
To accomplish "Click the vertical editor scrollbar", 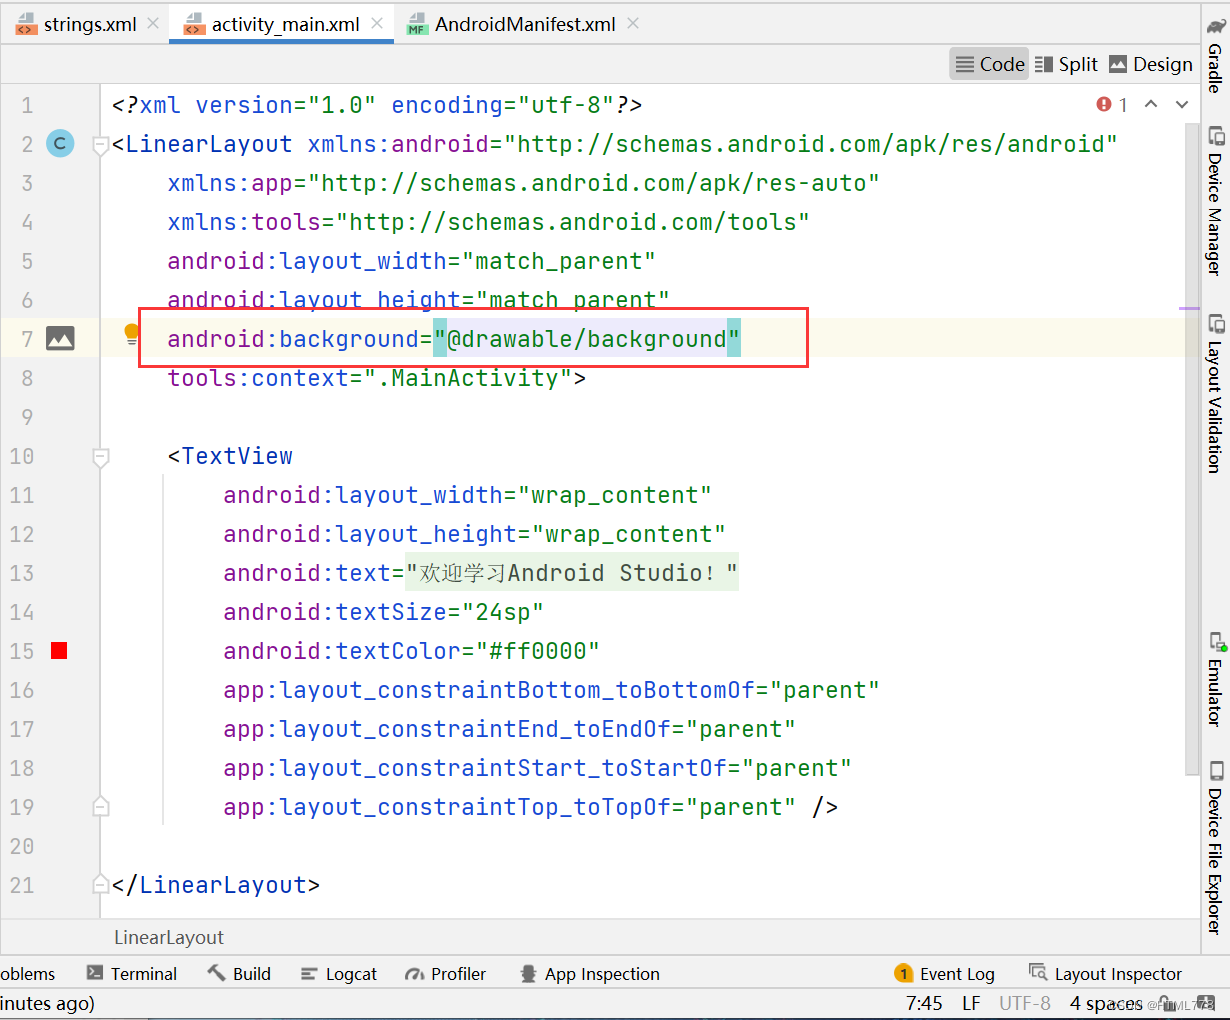I will 1190,450.
